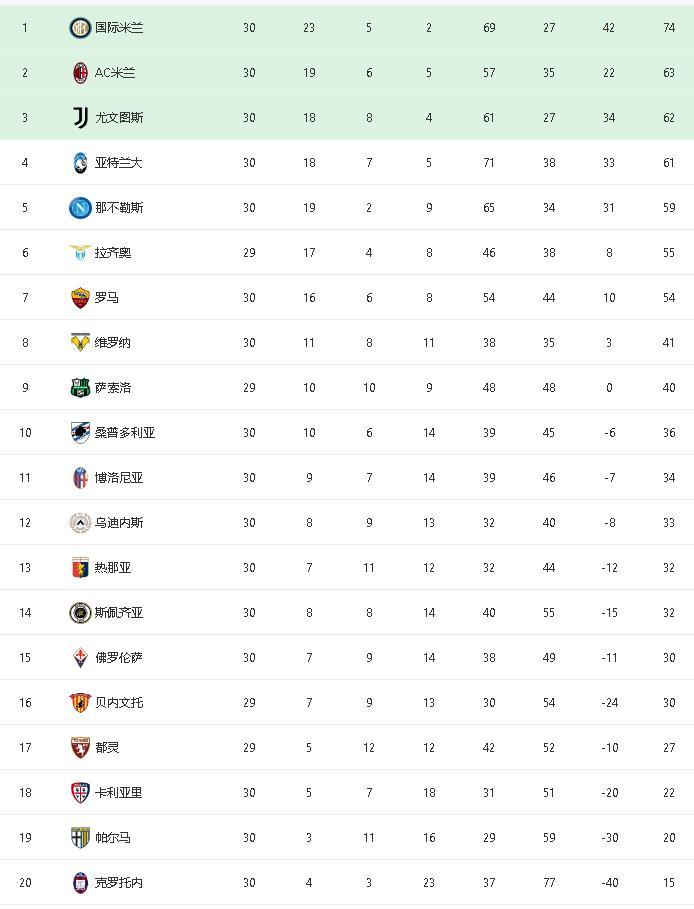Click the Udinese crest icon
This screenshot has height=909, width=694.
80,523
